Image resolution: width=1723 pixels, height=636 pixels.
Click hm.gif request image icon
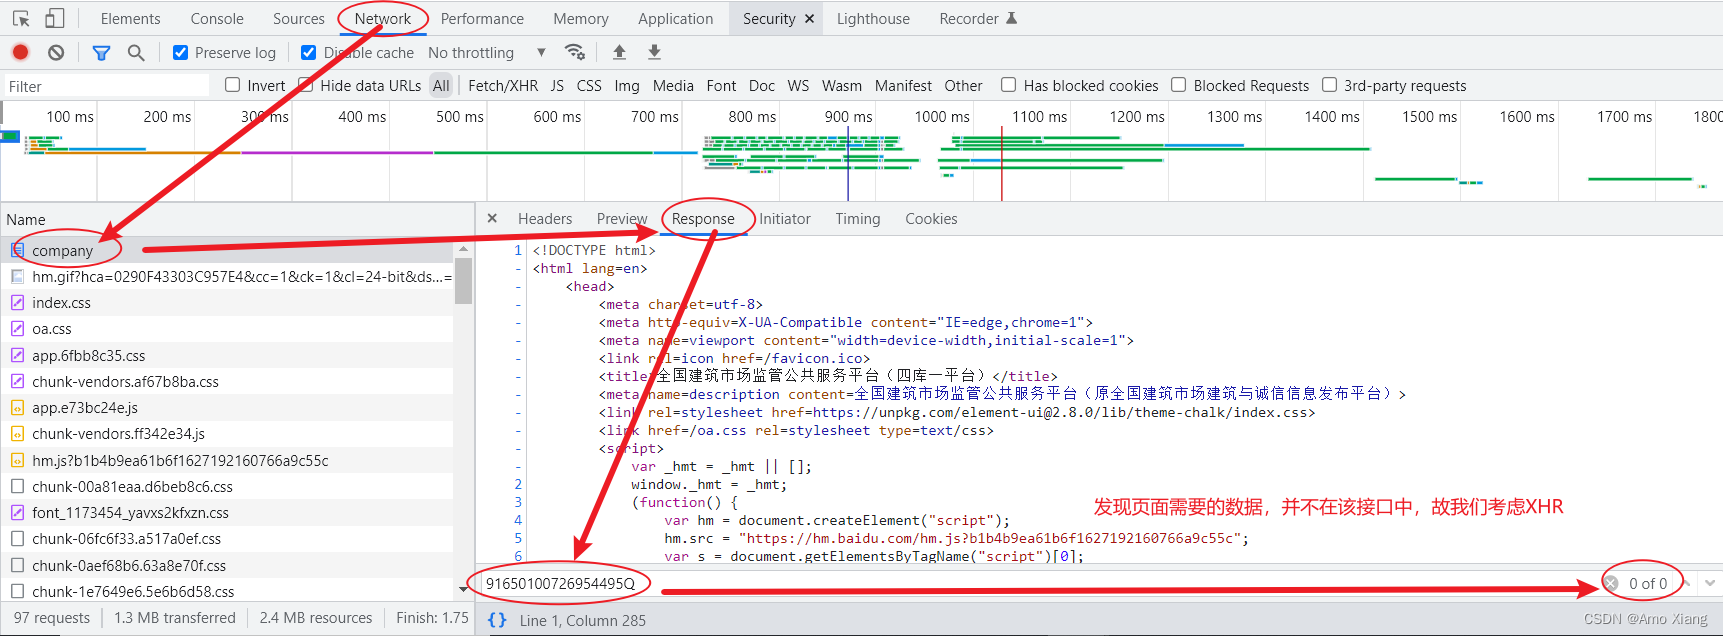[17, 276]
